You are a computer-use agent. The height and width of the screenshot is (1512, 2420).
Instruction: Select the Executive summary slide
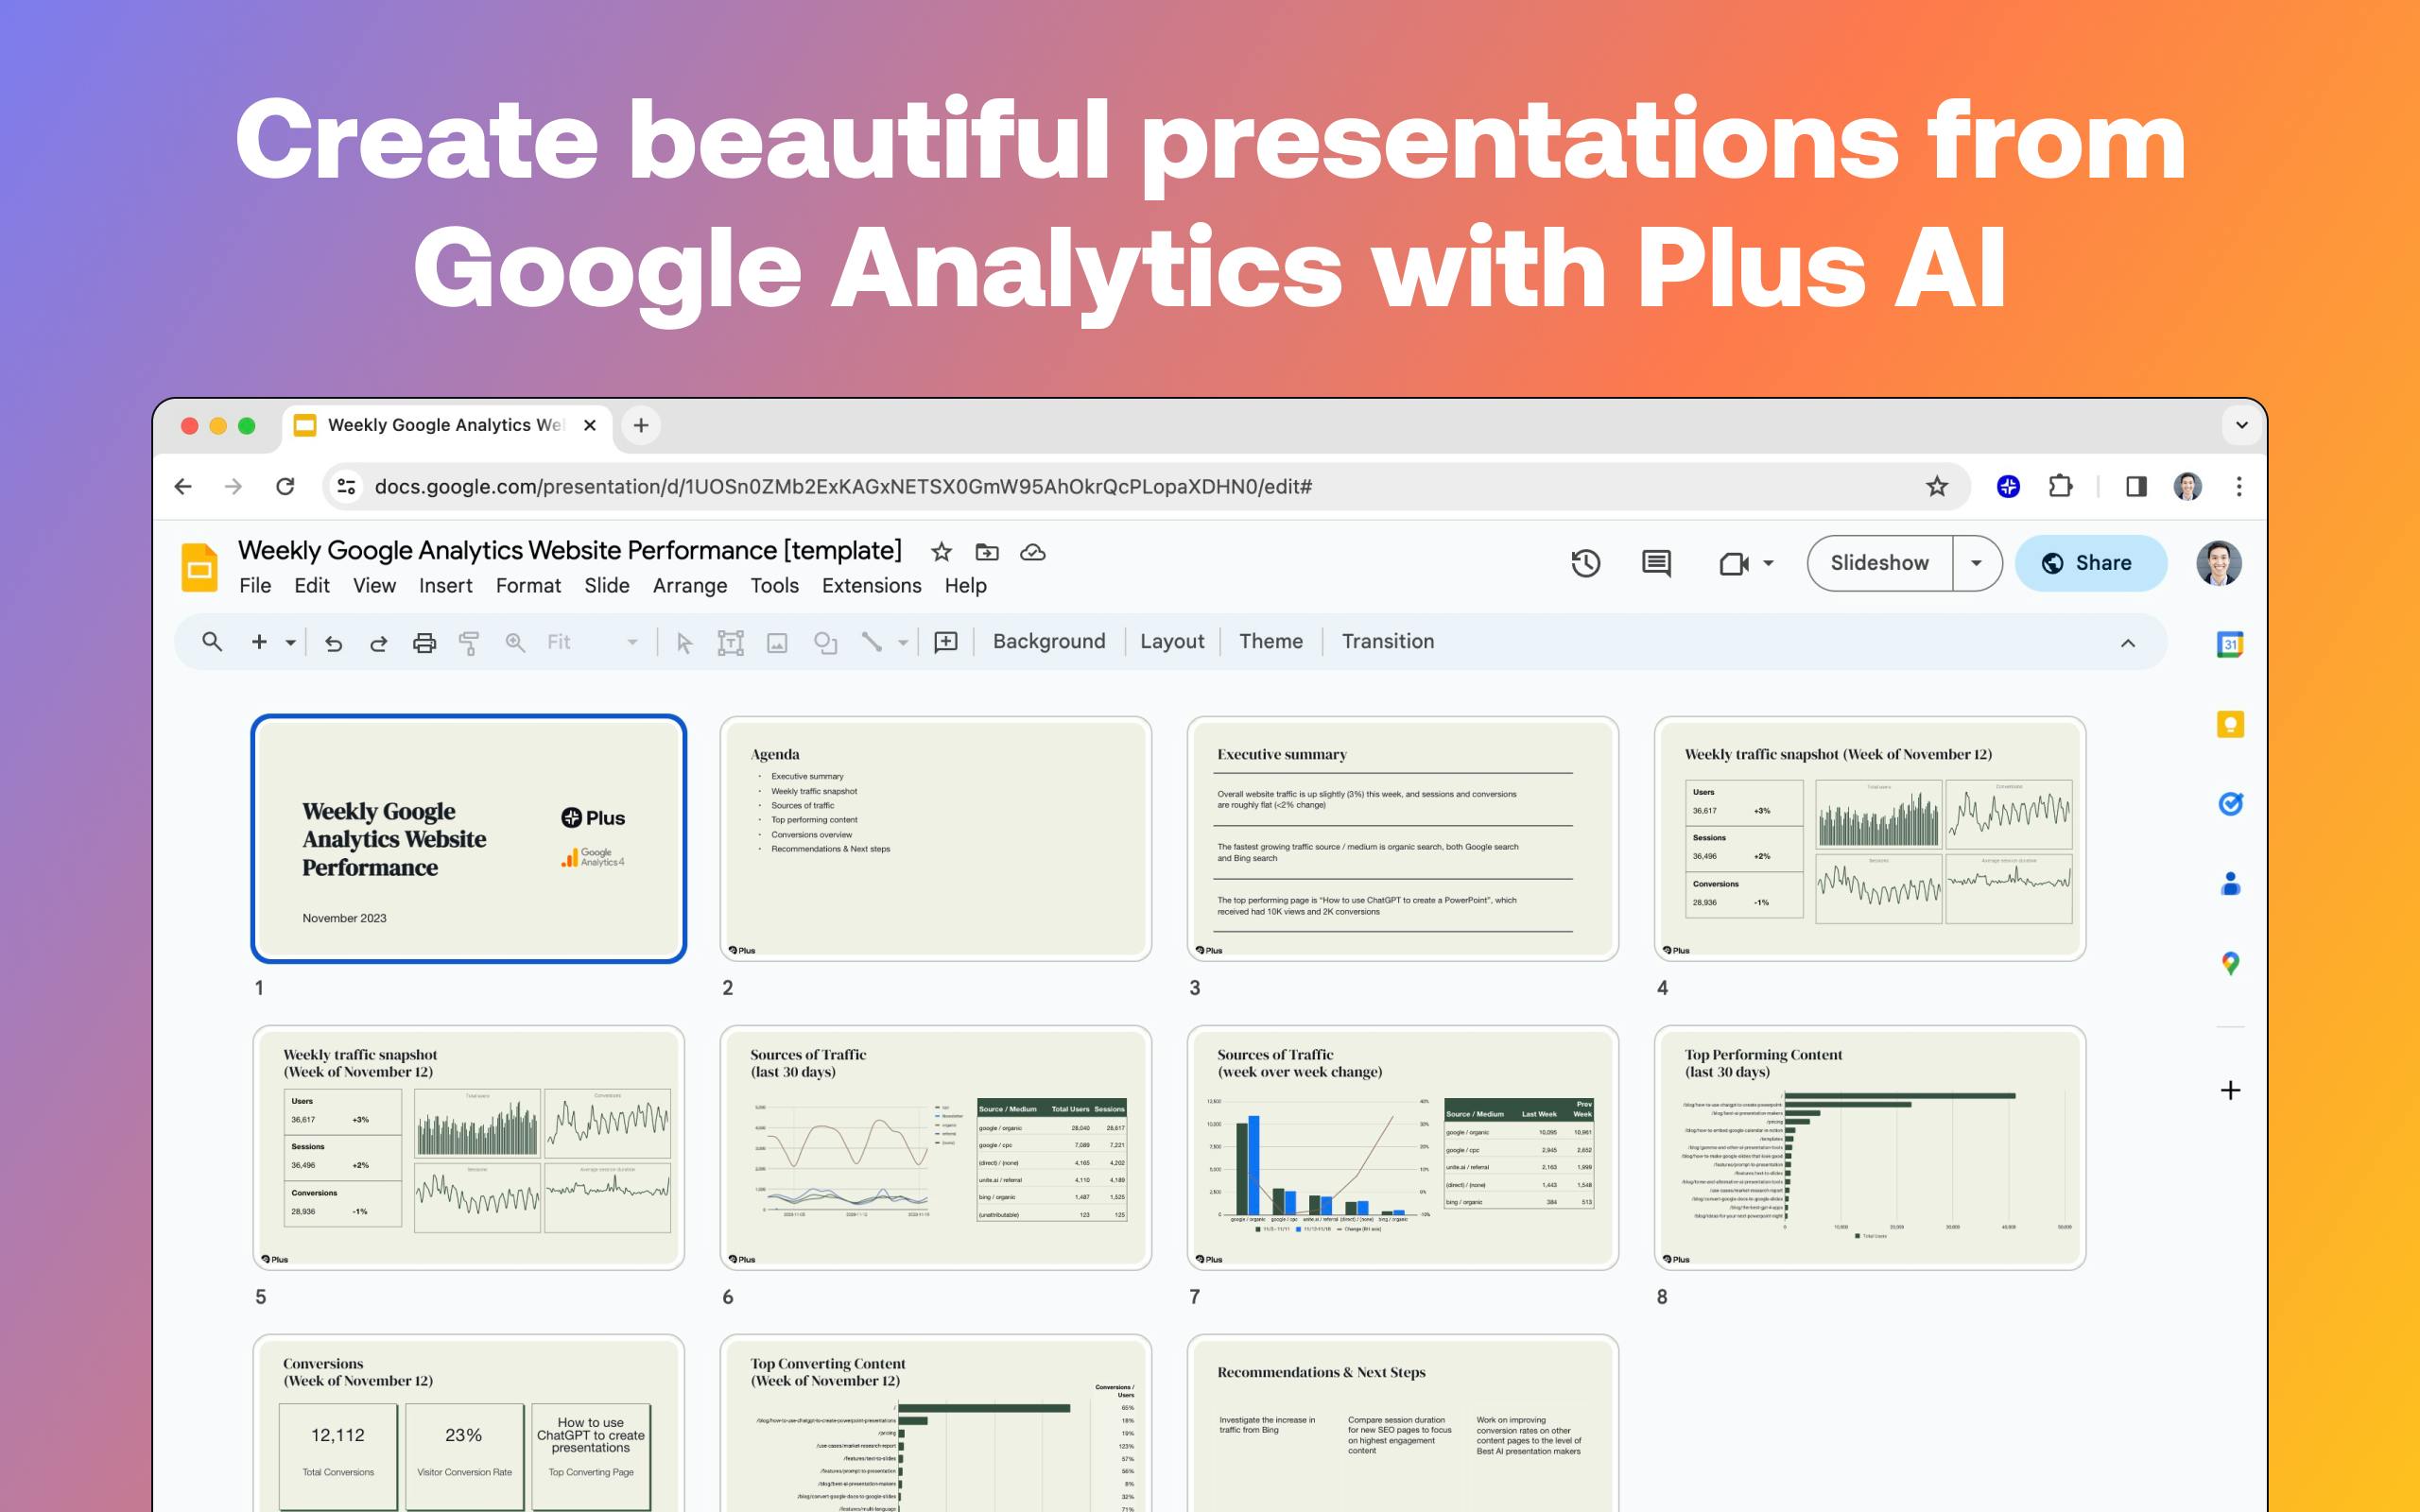(1403, 839)
